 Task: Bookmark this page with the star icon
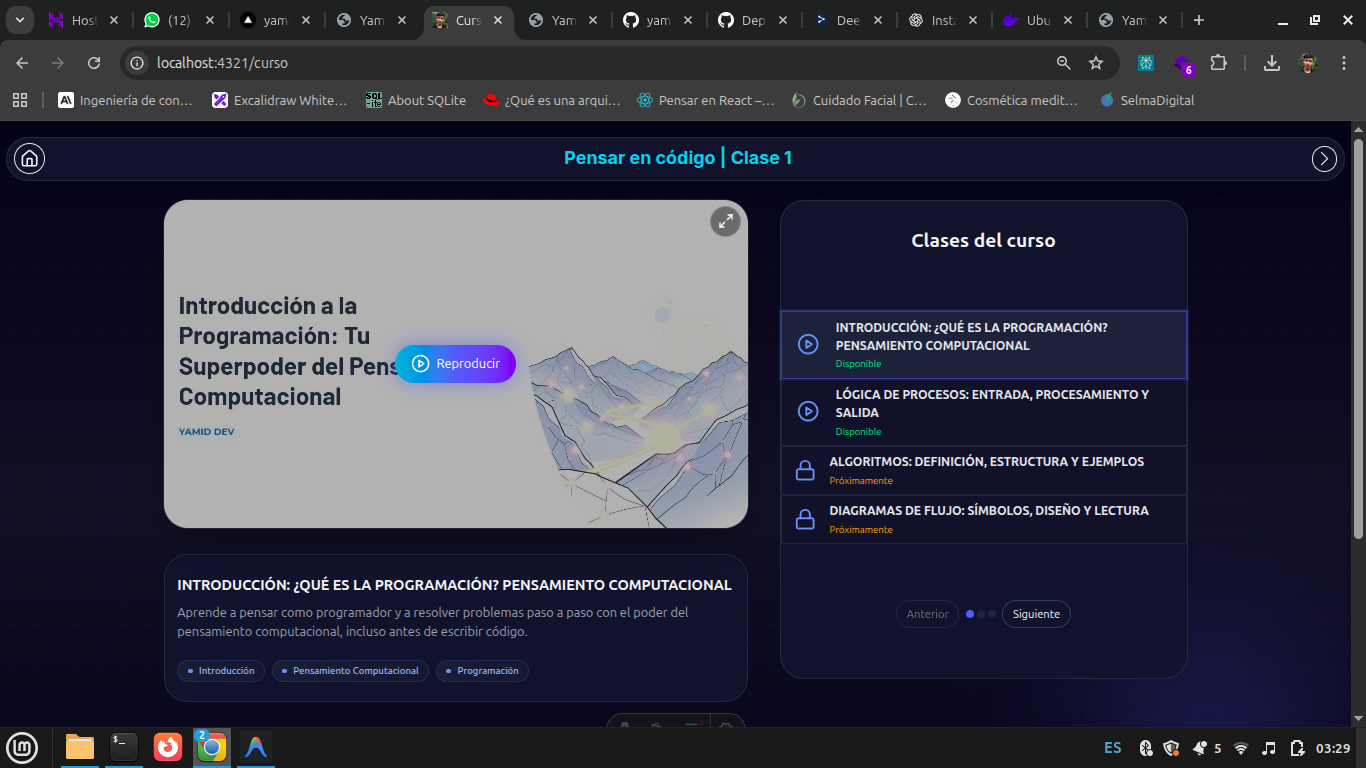1096,63
